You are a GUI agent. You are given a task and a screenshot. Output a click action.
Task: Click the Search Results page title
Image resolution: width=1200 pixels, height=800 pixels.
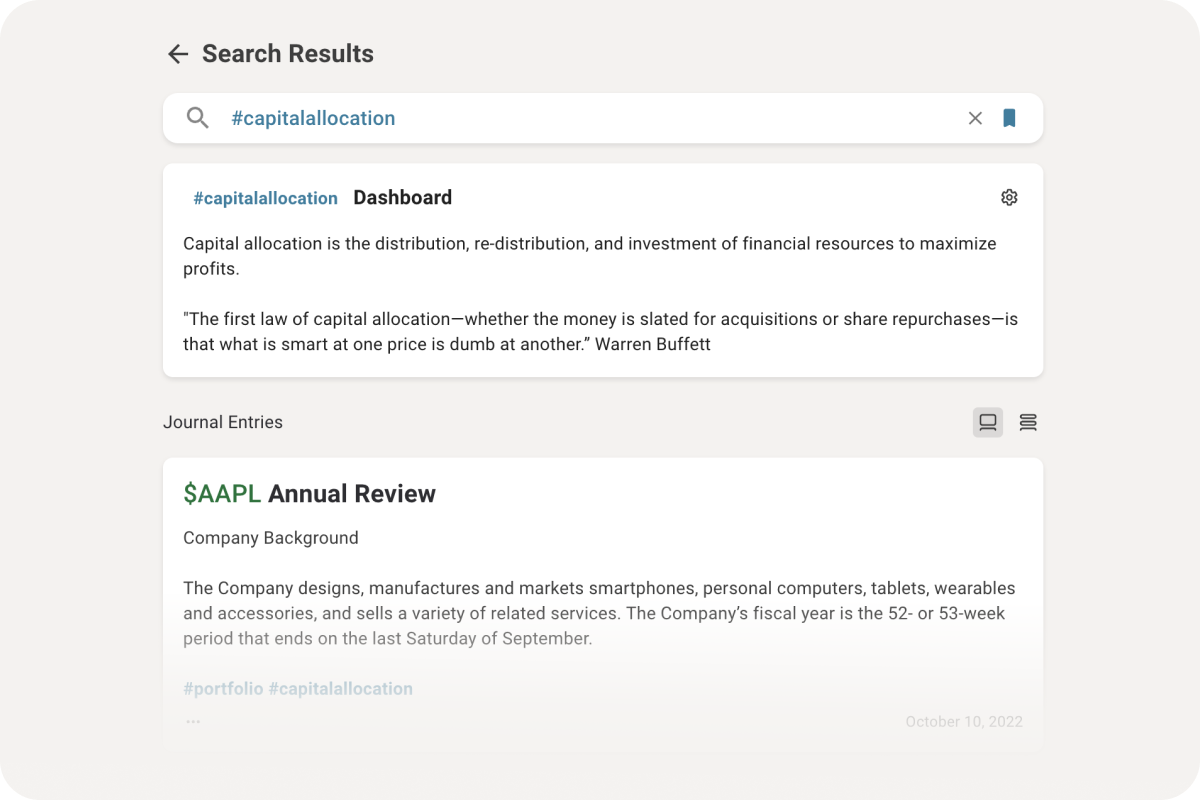tap(288, 54)
